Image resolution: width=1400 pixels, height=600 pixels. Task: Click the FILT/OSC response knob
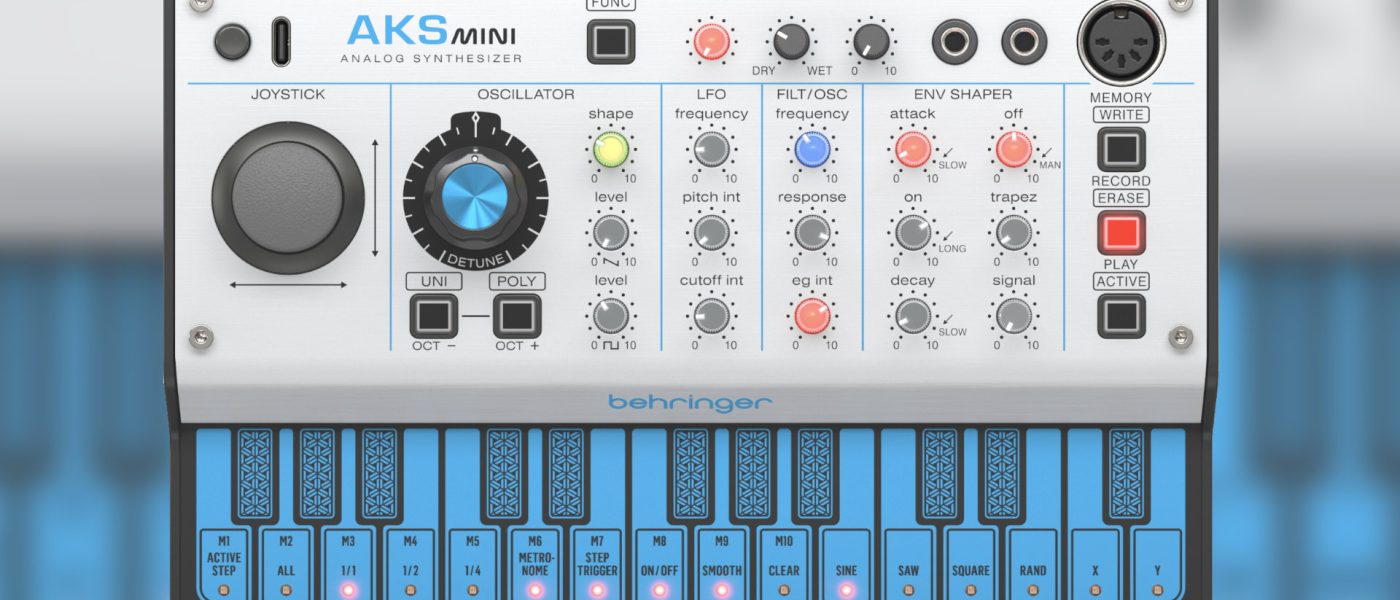pos(812,233)
